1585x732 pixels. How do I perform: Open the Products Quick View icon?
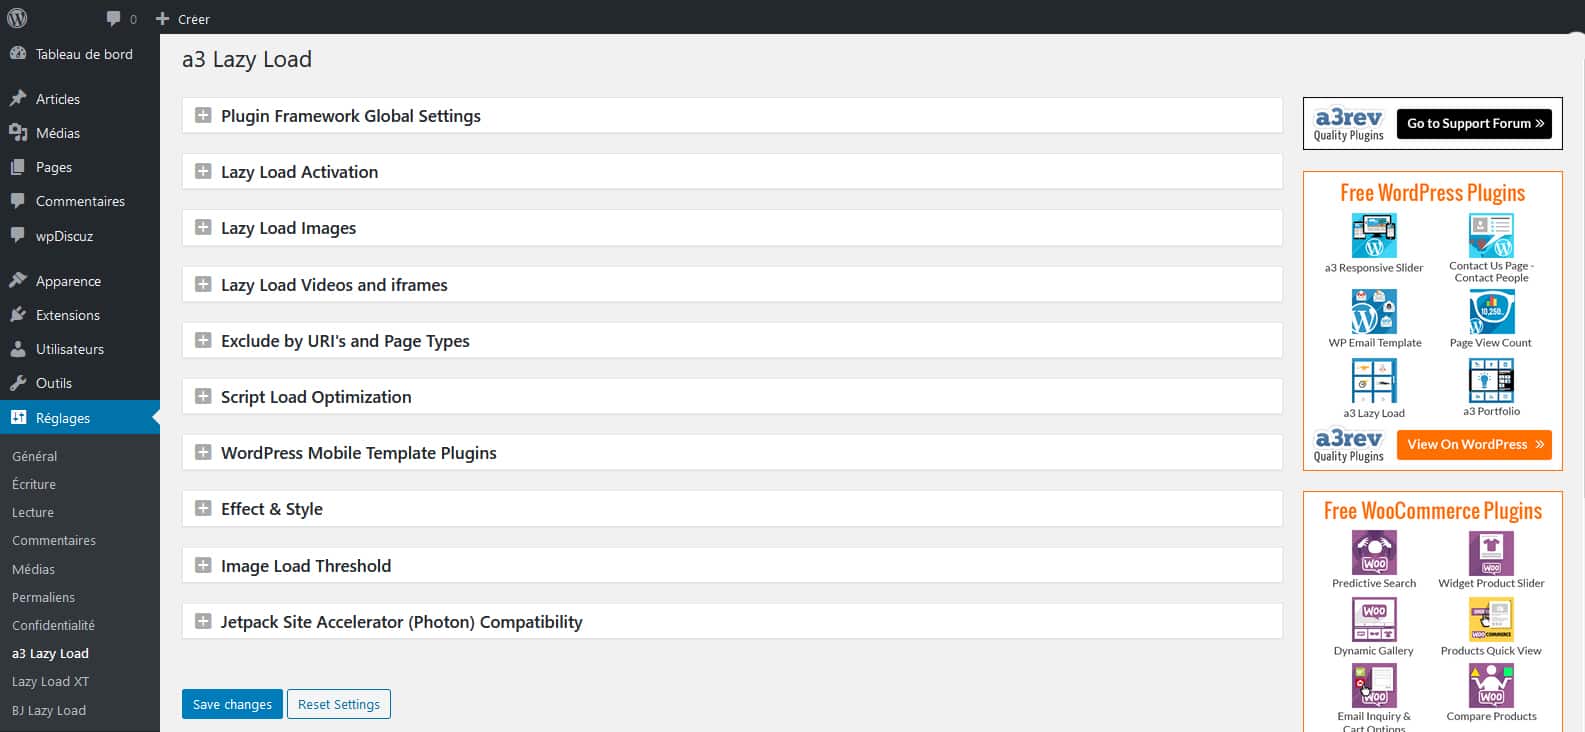point(1491,620)
